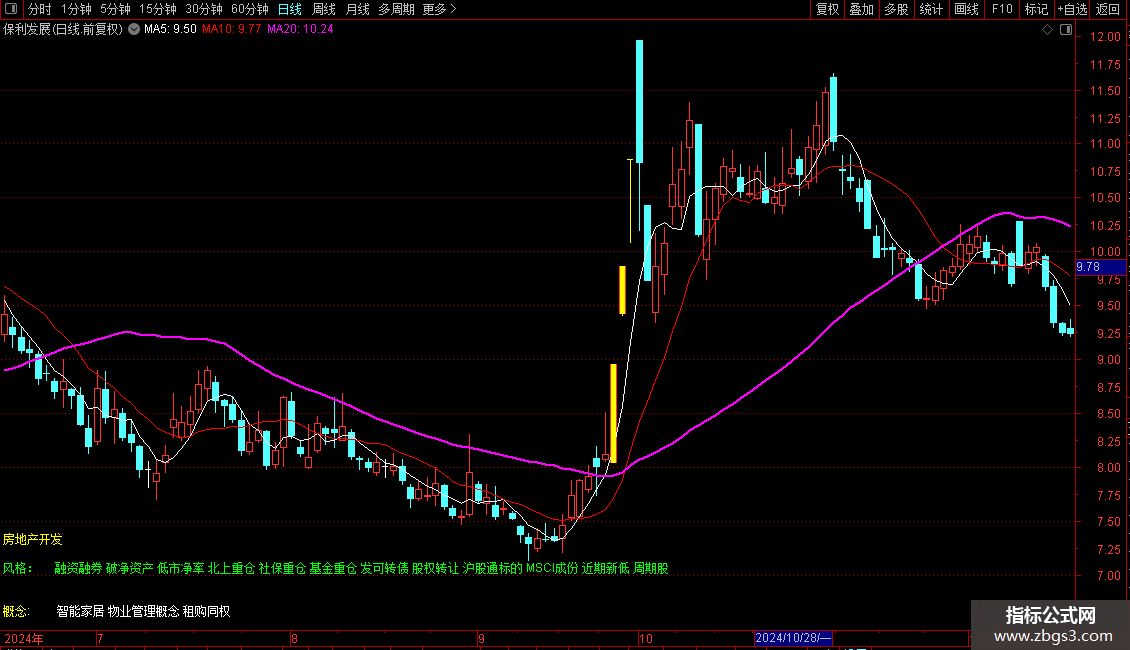Image resolution: width=1130 pixels, height=650 pixels.
Task: Select the 5分钟 period tab
Action: click(x=115, y=9)
